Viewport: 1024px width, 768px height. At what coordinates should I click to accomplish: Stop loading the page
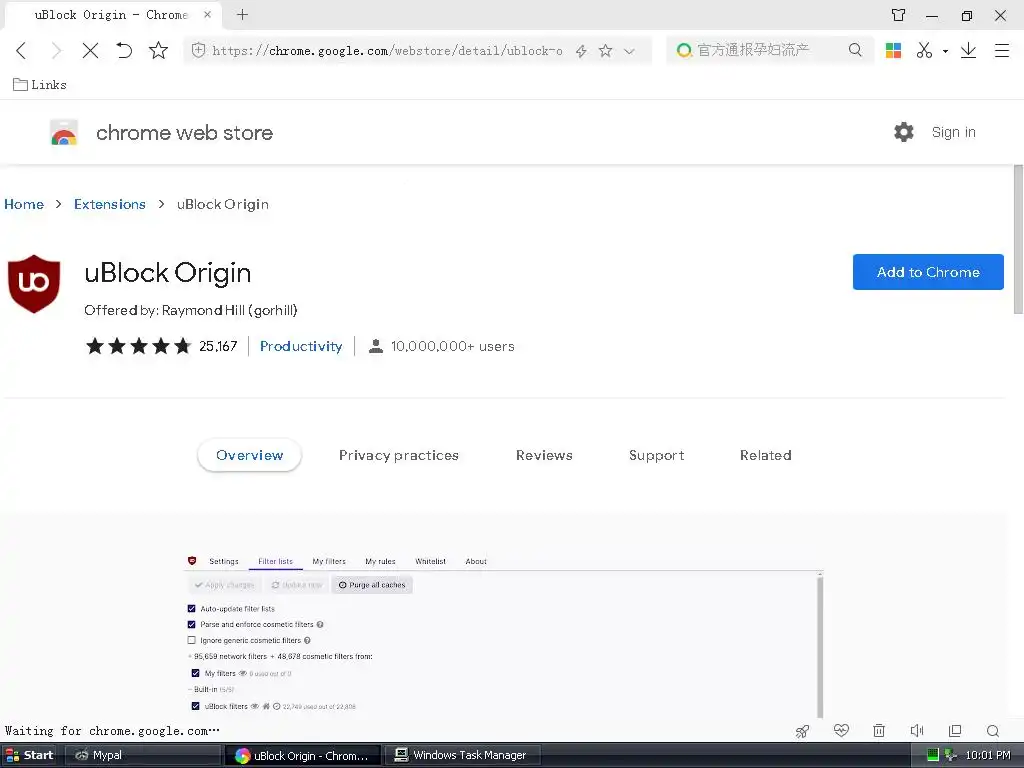[x=90, y=50]
